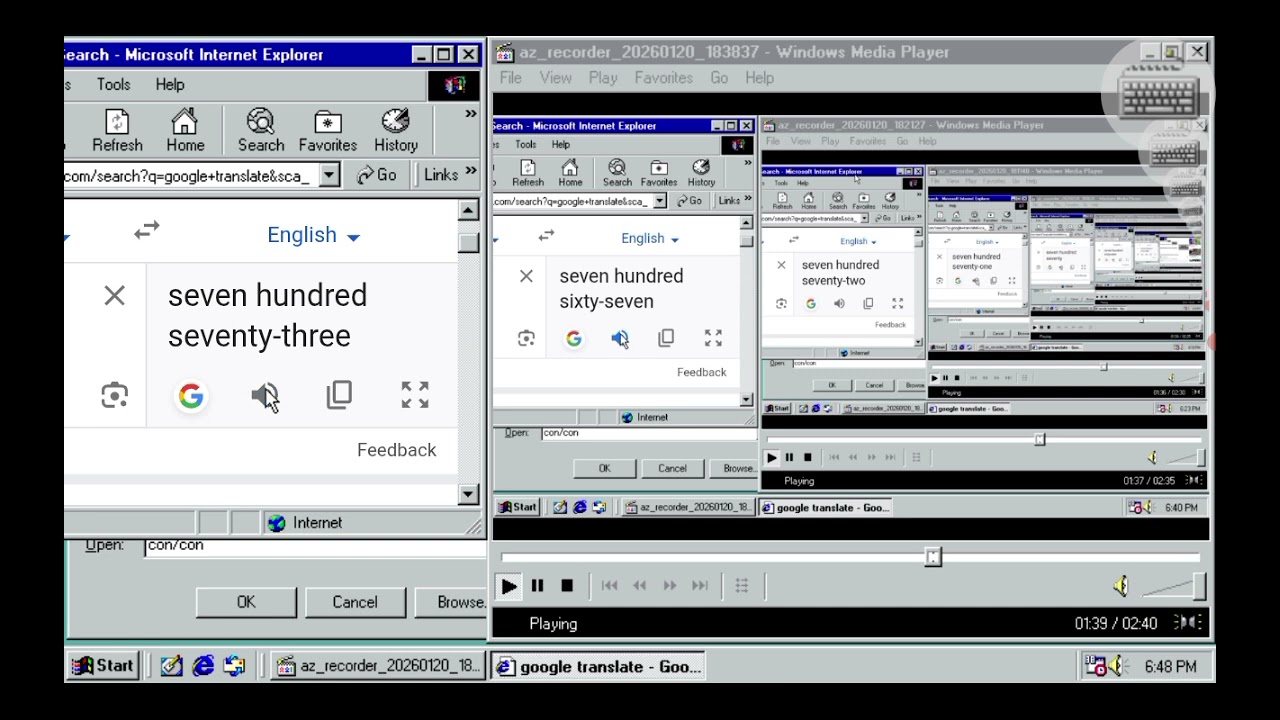1280x720 pixels.
Task: Click the Google logo icon below seventy-three
Action: [x=190, y=396]
